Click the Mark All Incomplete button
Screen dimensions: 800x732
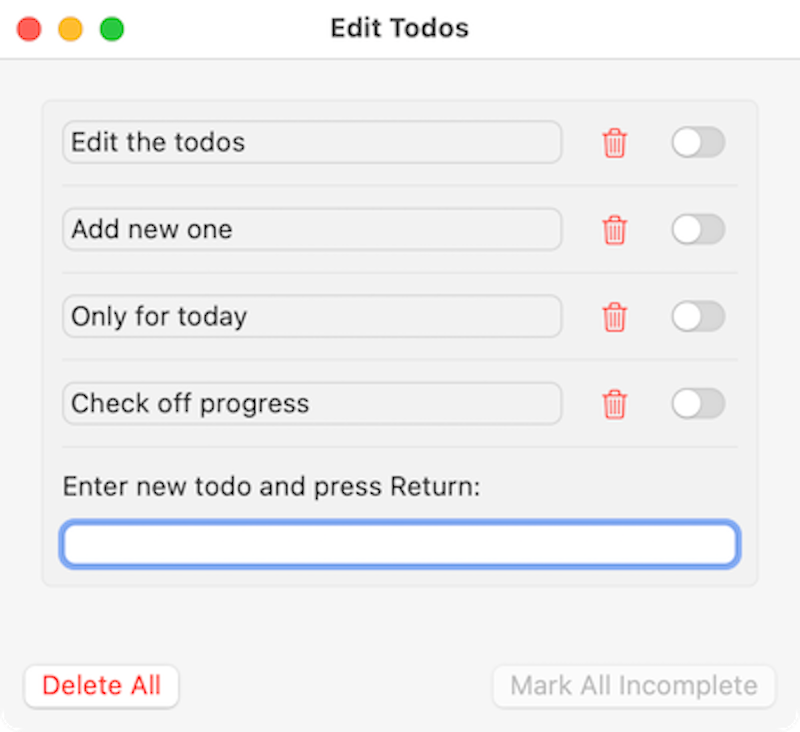pos(634,686)
